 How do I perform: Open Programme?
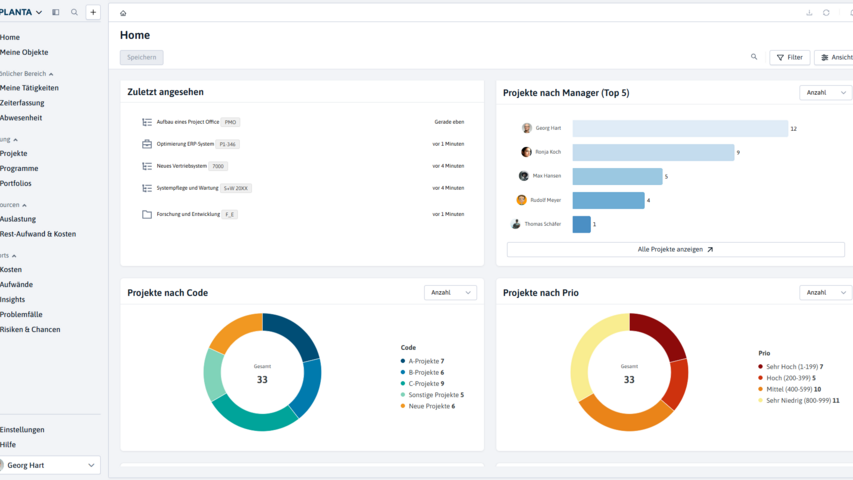tap(19, 169)
